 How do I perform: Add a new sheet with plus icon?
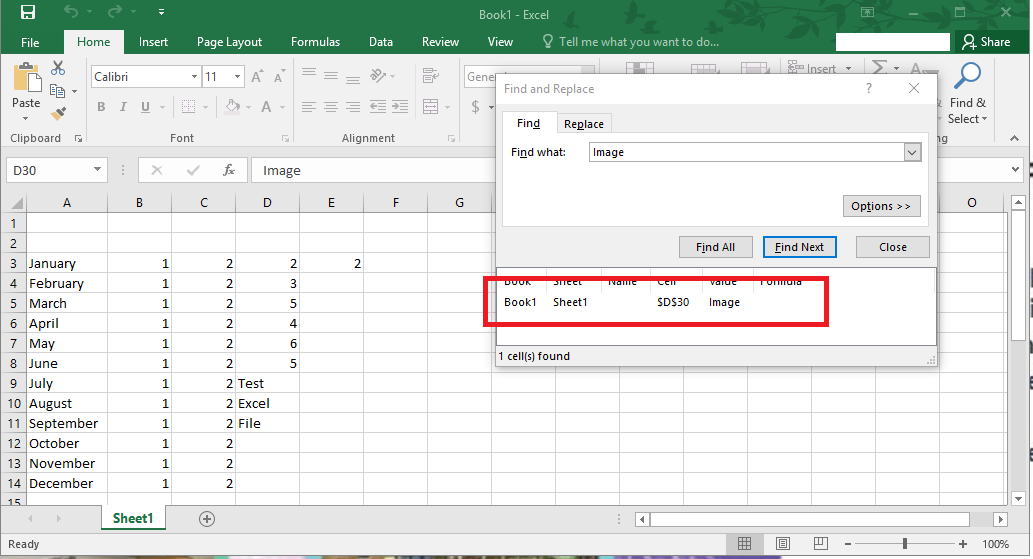pos(207,518)
